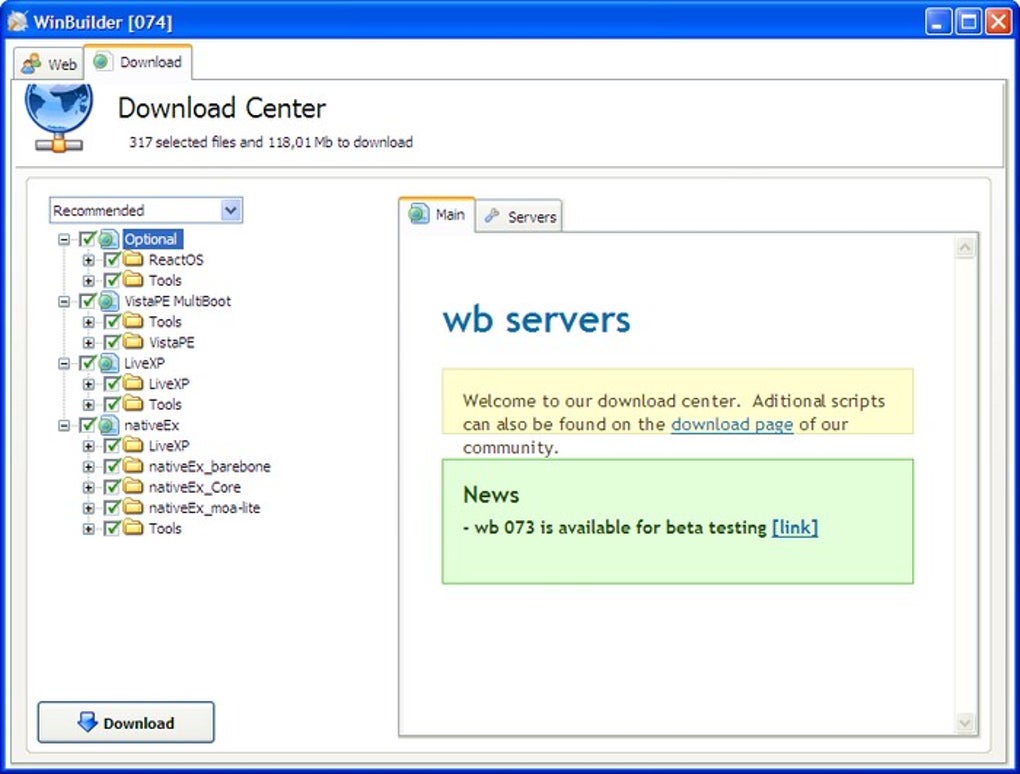Click the scrollbar up arrow in Main panel
The image size is (1020, 774).
pyautogui.click(x=965, y=248)
